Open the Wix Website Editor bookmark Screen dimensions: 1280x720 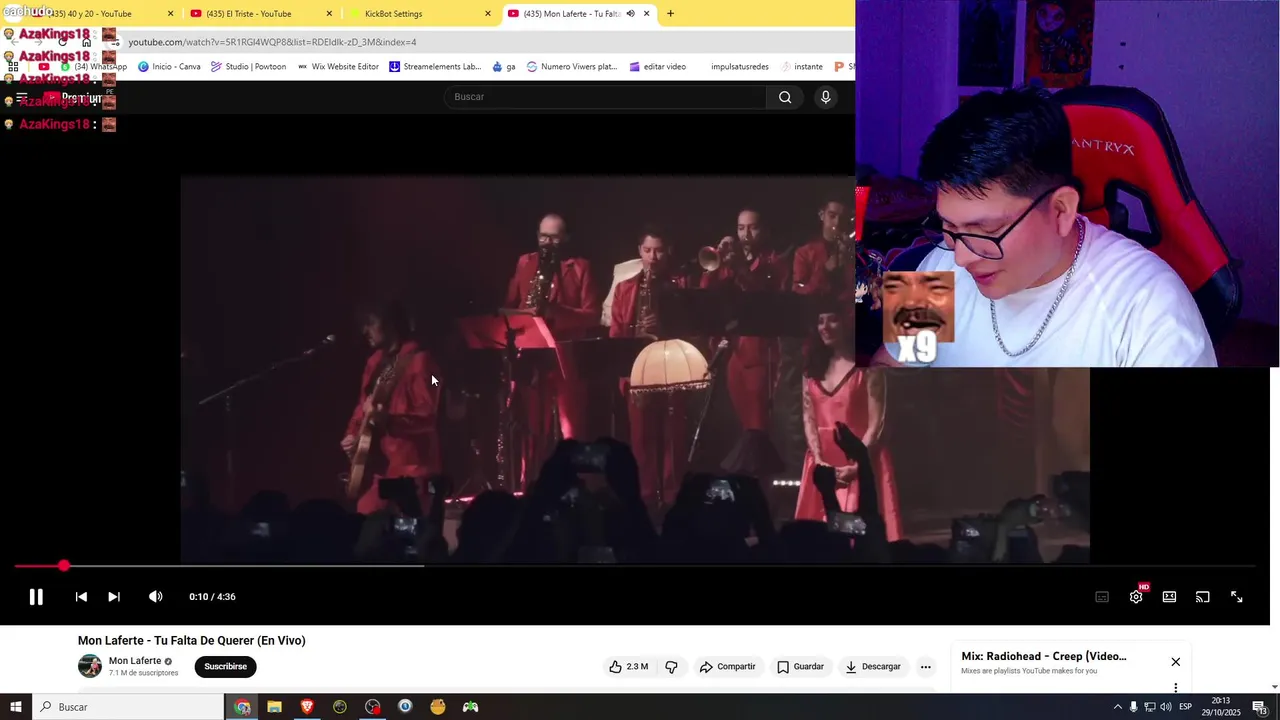(x=337, y=67)
